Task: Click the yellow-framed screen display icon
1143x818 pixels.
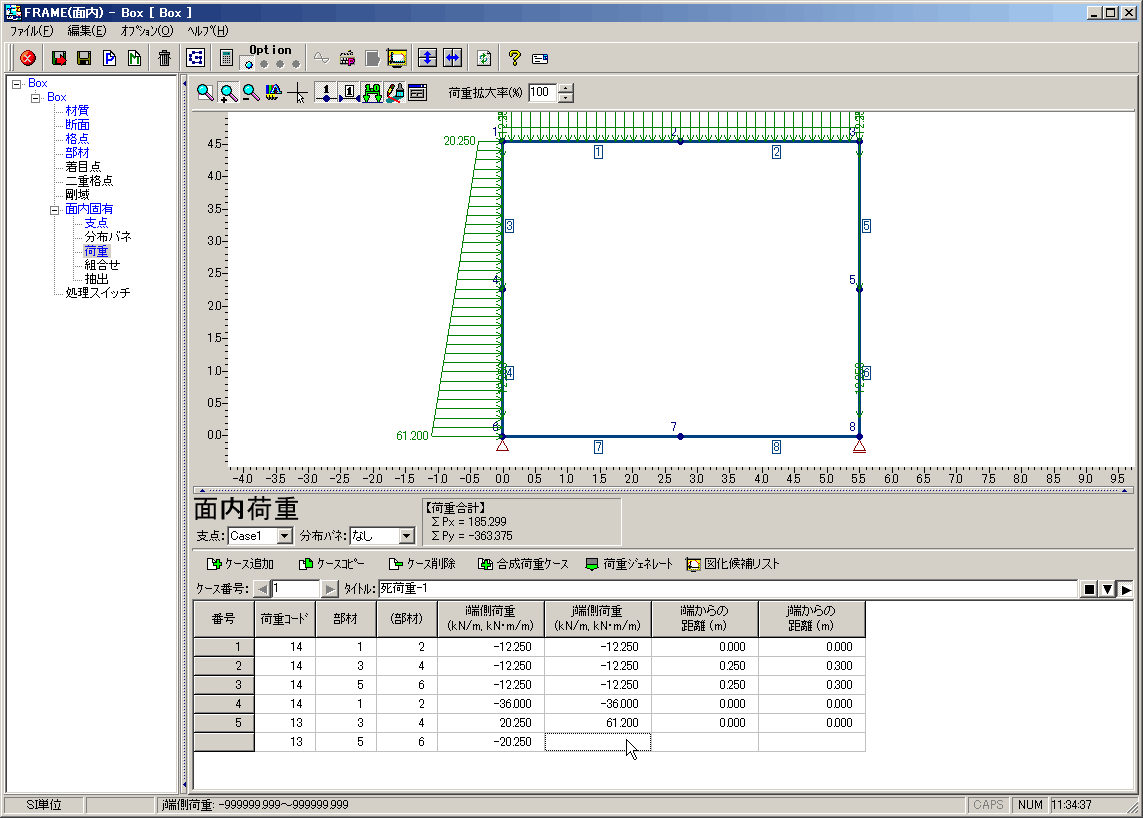Action: click(x=397, y=58)
